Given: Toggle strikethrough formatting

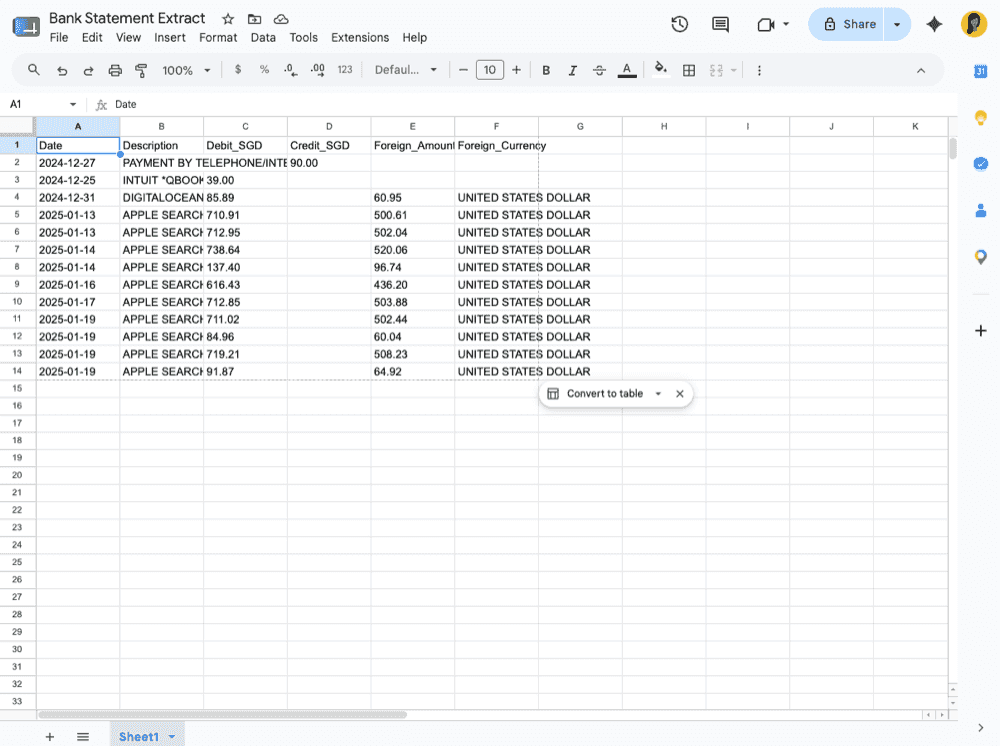Looking at the screenshot, I should 599,70.
